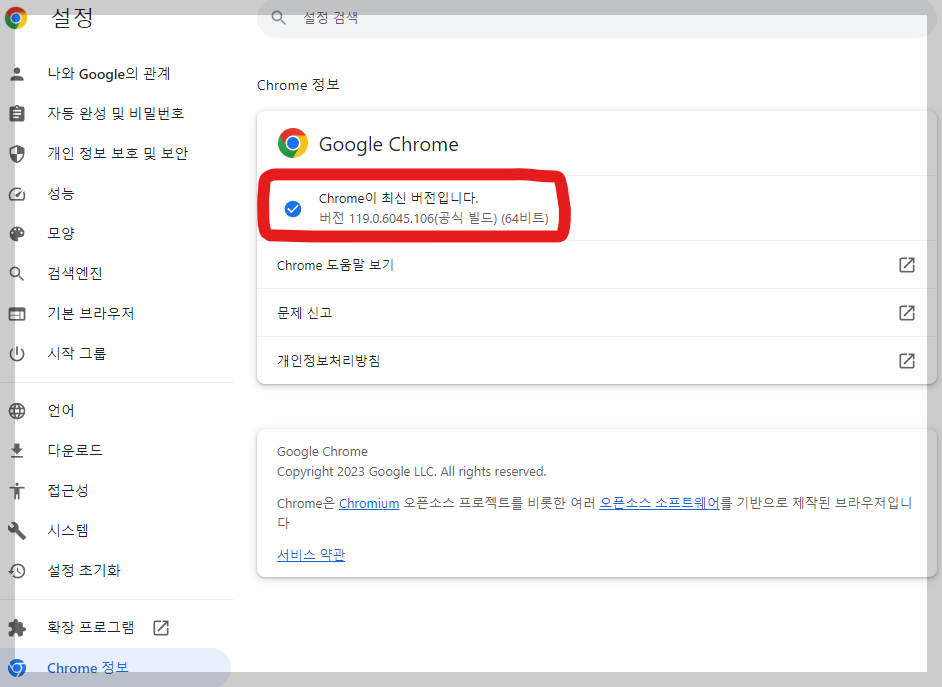Click the download arrow icon for 다운로드

point(17,450)
